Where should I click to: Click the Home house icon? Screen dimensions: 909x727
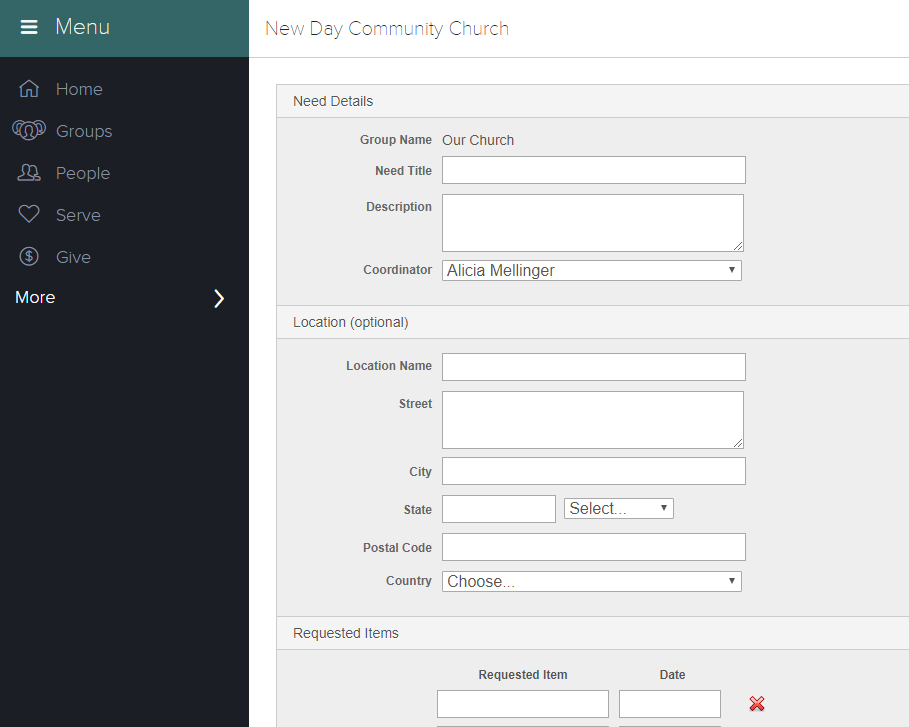pos(29,89)
